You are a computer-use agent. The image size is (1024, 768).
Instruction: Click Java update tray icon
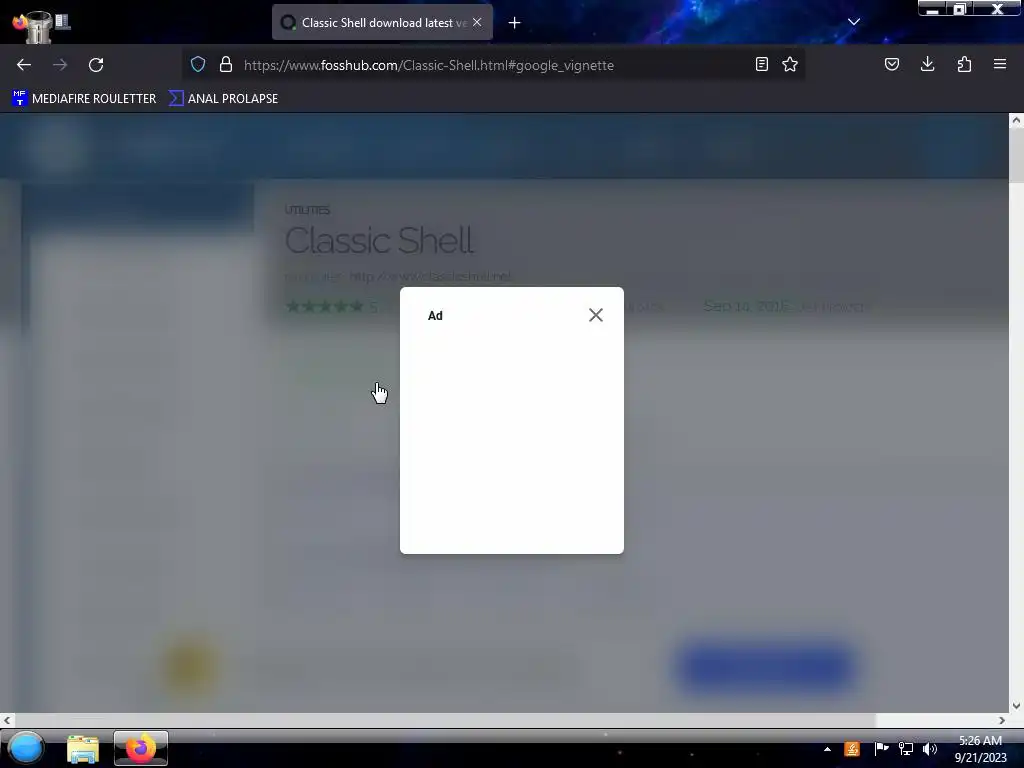(x=852, y=749)
